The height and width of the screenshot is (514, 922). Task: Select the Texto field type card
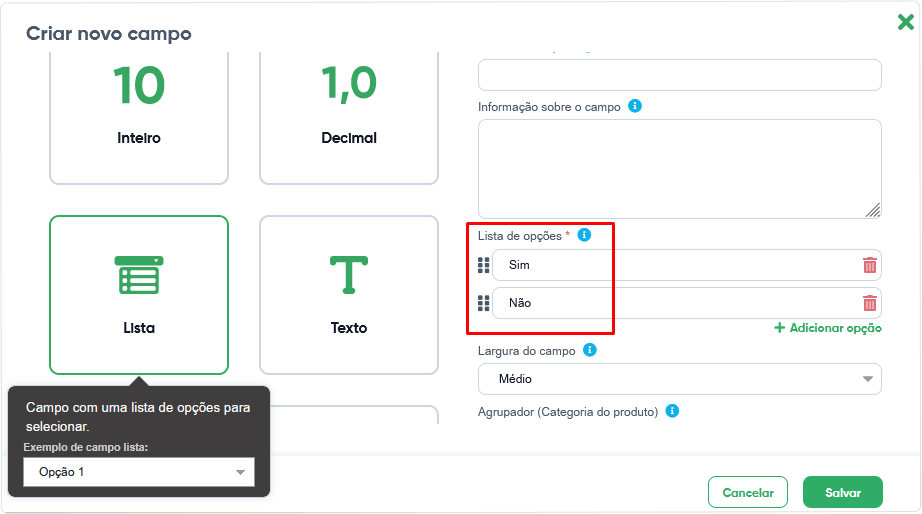click(349, 295)
